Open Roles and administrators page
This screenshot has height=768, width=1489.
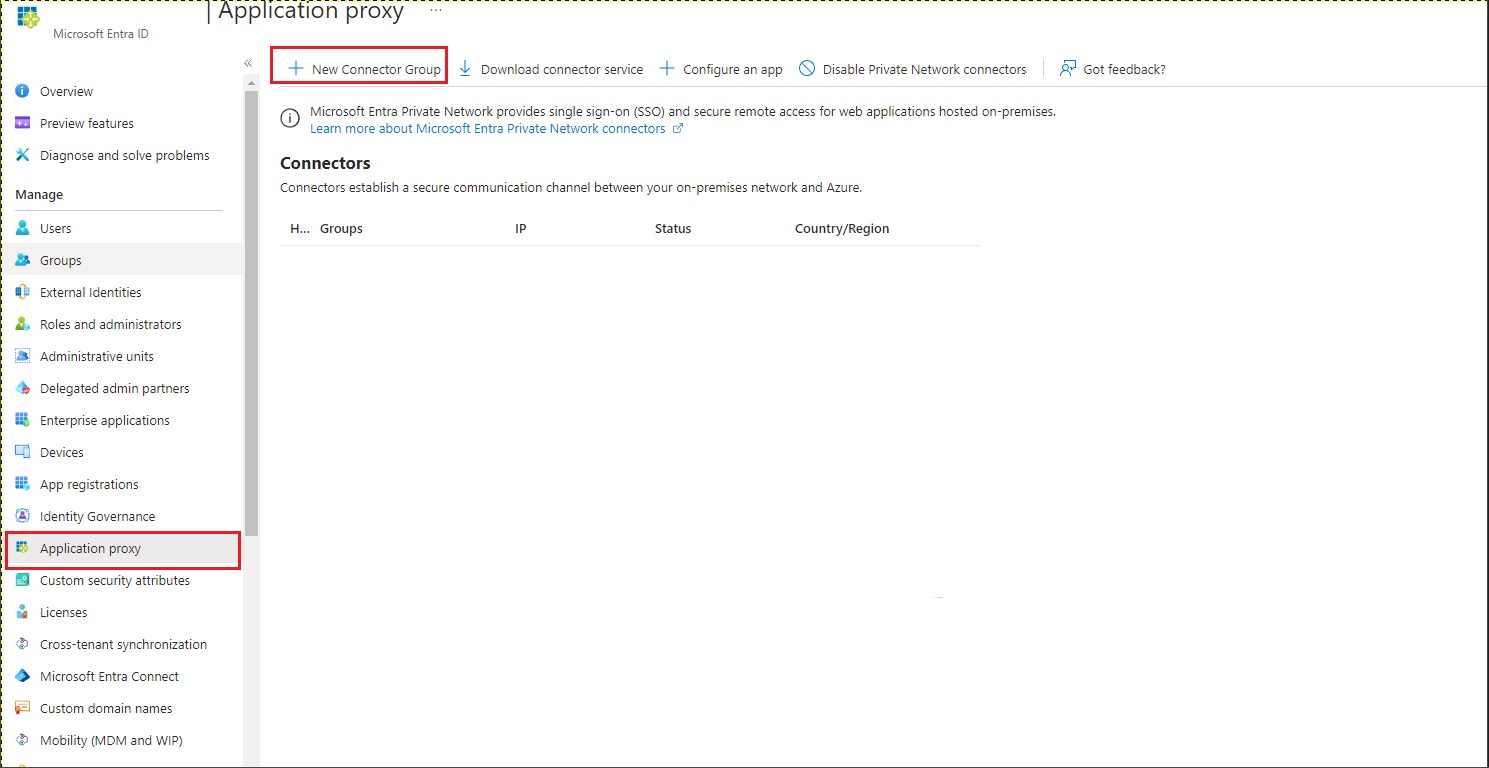tap(110, 324)
